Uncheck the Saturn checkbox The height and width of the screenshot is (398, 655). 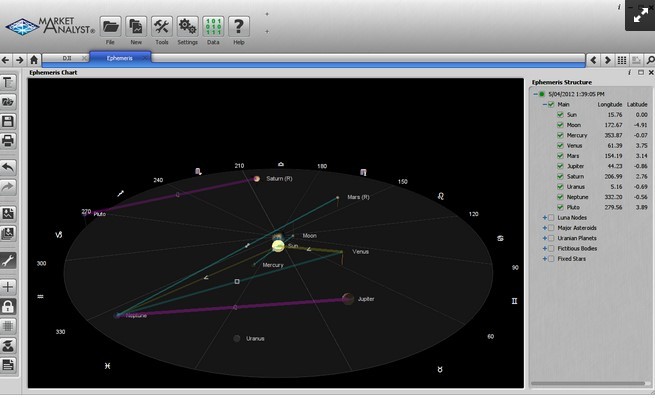click(x=560, y=176)
